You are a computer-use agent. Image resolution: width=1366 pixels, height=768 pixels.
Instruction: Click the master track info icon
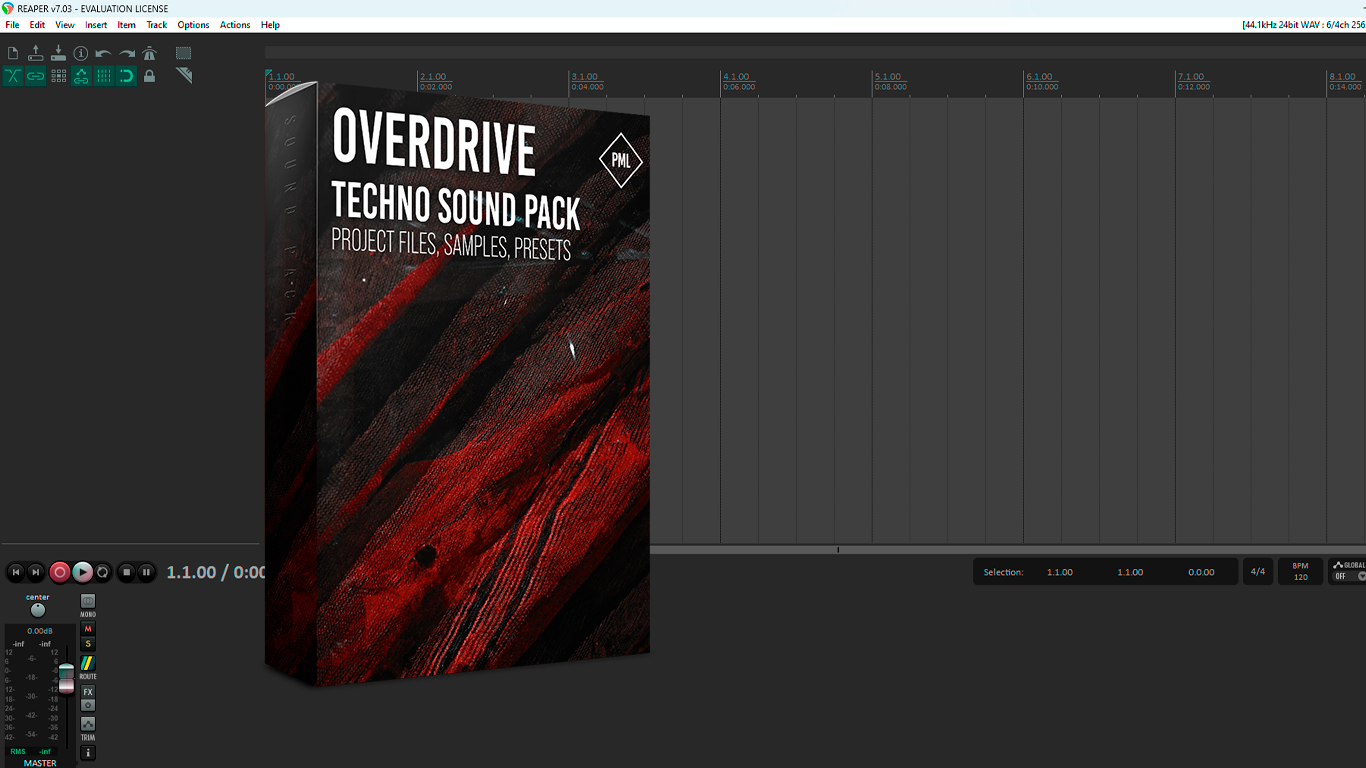click(88, 753)
